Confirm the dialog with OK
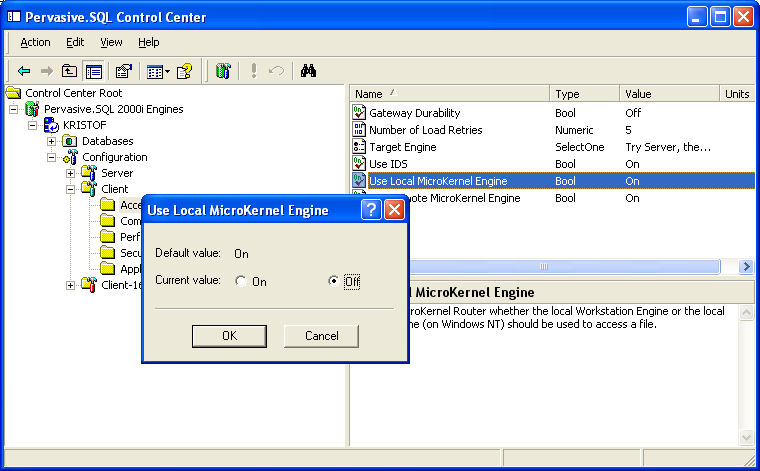760x471 pixels. (229, 336)
